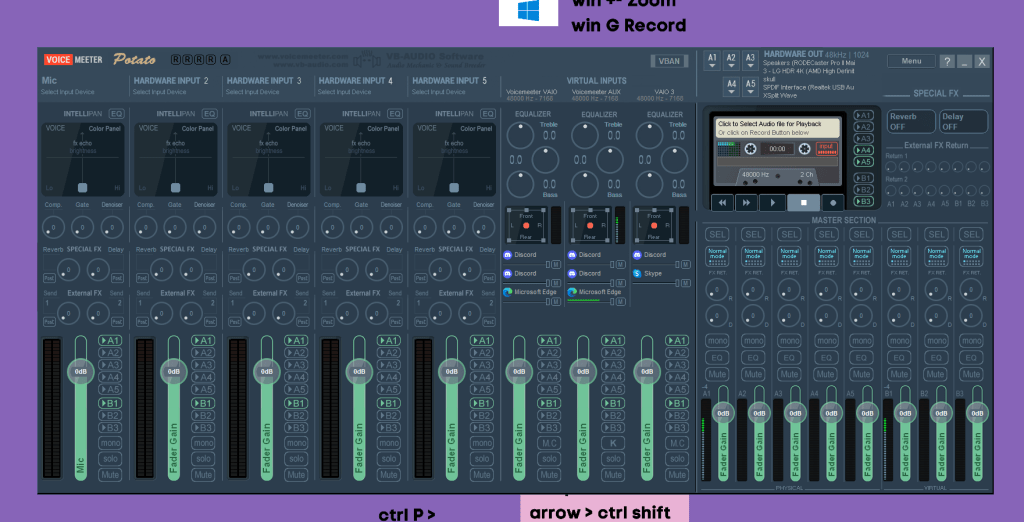Click the FX return R knob on bus A1

click(x=717, y=289)
